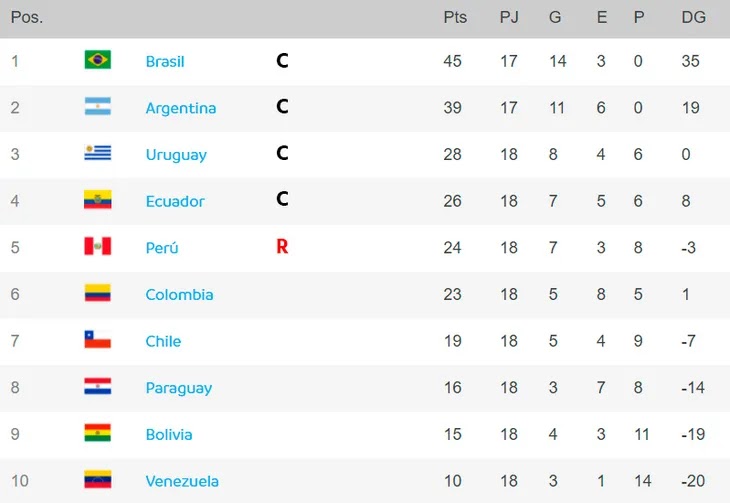Click the Brasil flag icon
Image resolution: width=730 pixels, height=503 pixels.
click(x=97, y=60)
